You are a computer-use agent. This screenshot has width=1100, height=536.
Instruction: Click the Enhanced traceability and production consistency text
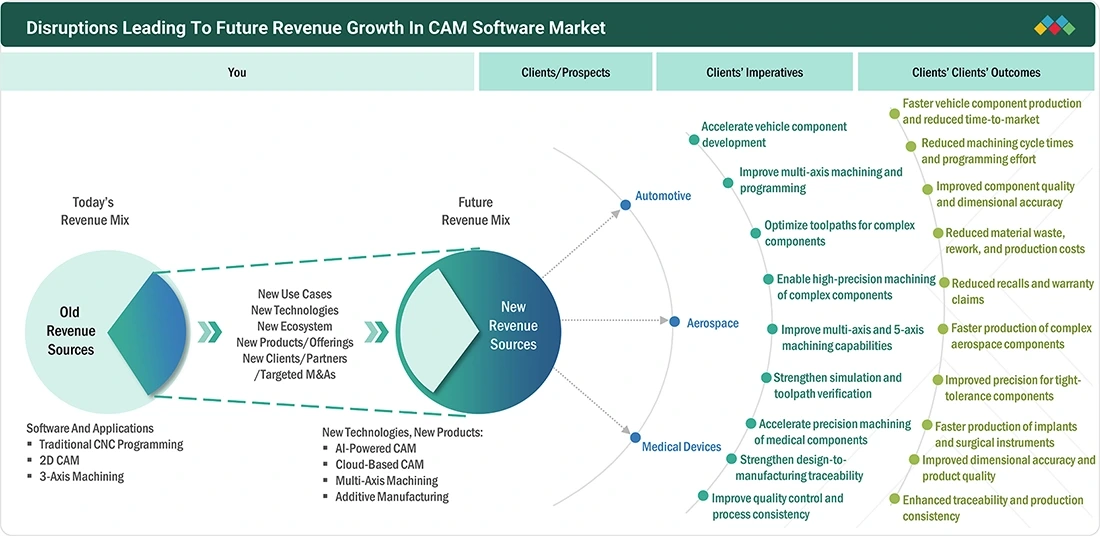point(993,509)
